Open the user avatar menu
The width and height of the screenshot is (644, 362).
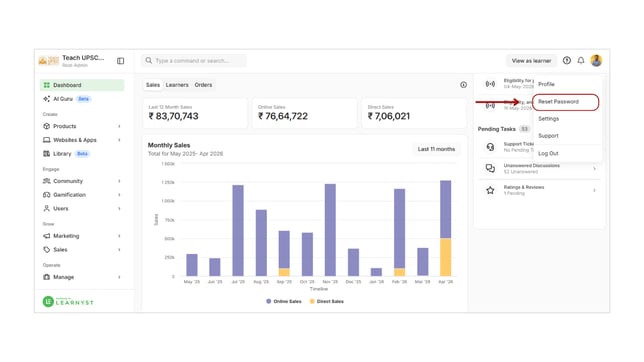pyautogui.click(x=596, y=60)
